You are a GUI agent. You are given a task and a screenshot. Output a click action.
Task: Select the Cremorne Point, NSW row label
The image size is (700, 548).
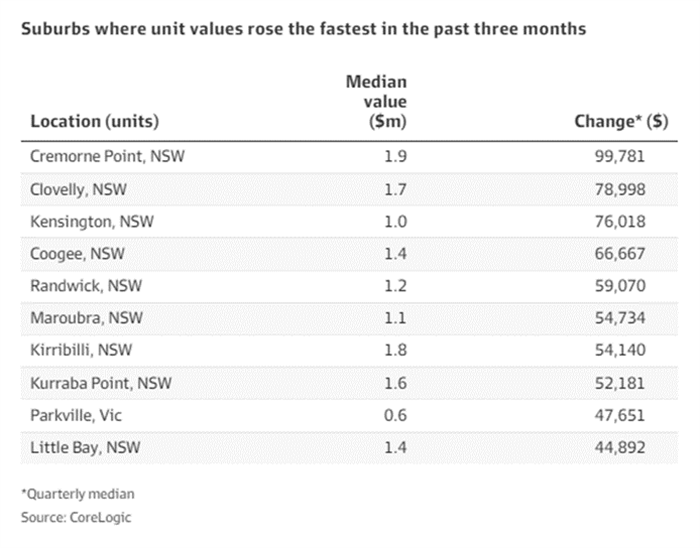[x=108, y=156]
